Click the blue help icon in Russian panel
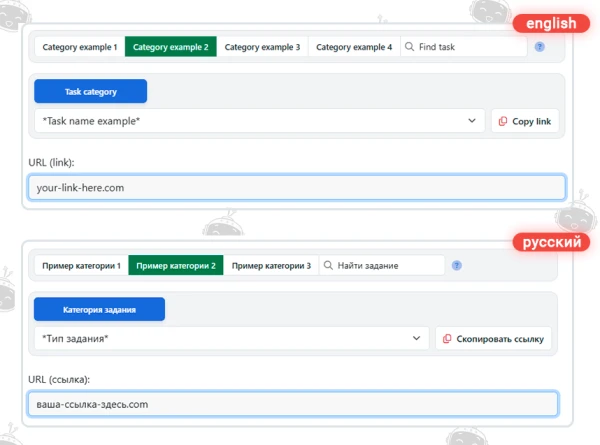600x445 pixels. tap(457, 265)
